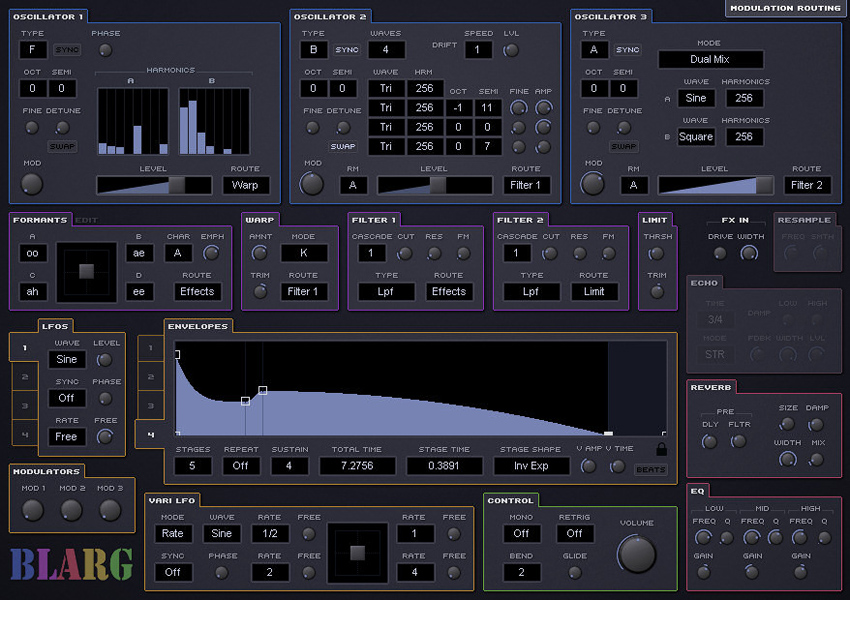The height and width of the screenshot is (638, 850).
Task: Click the Reverb Mix knob
Action: pyautogui.click(x=816, y=460)
